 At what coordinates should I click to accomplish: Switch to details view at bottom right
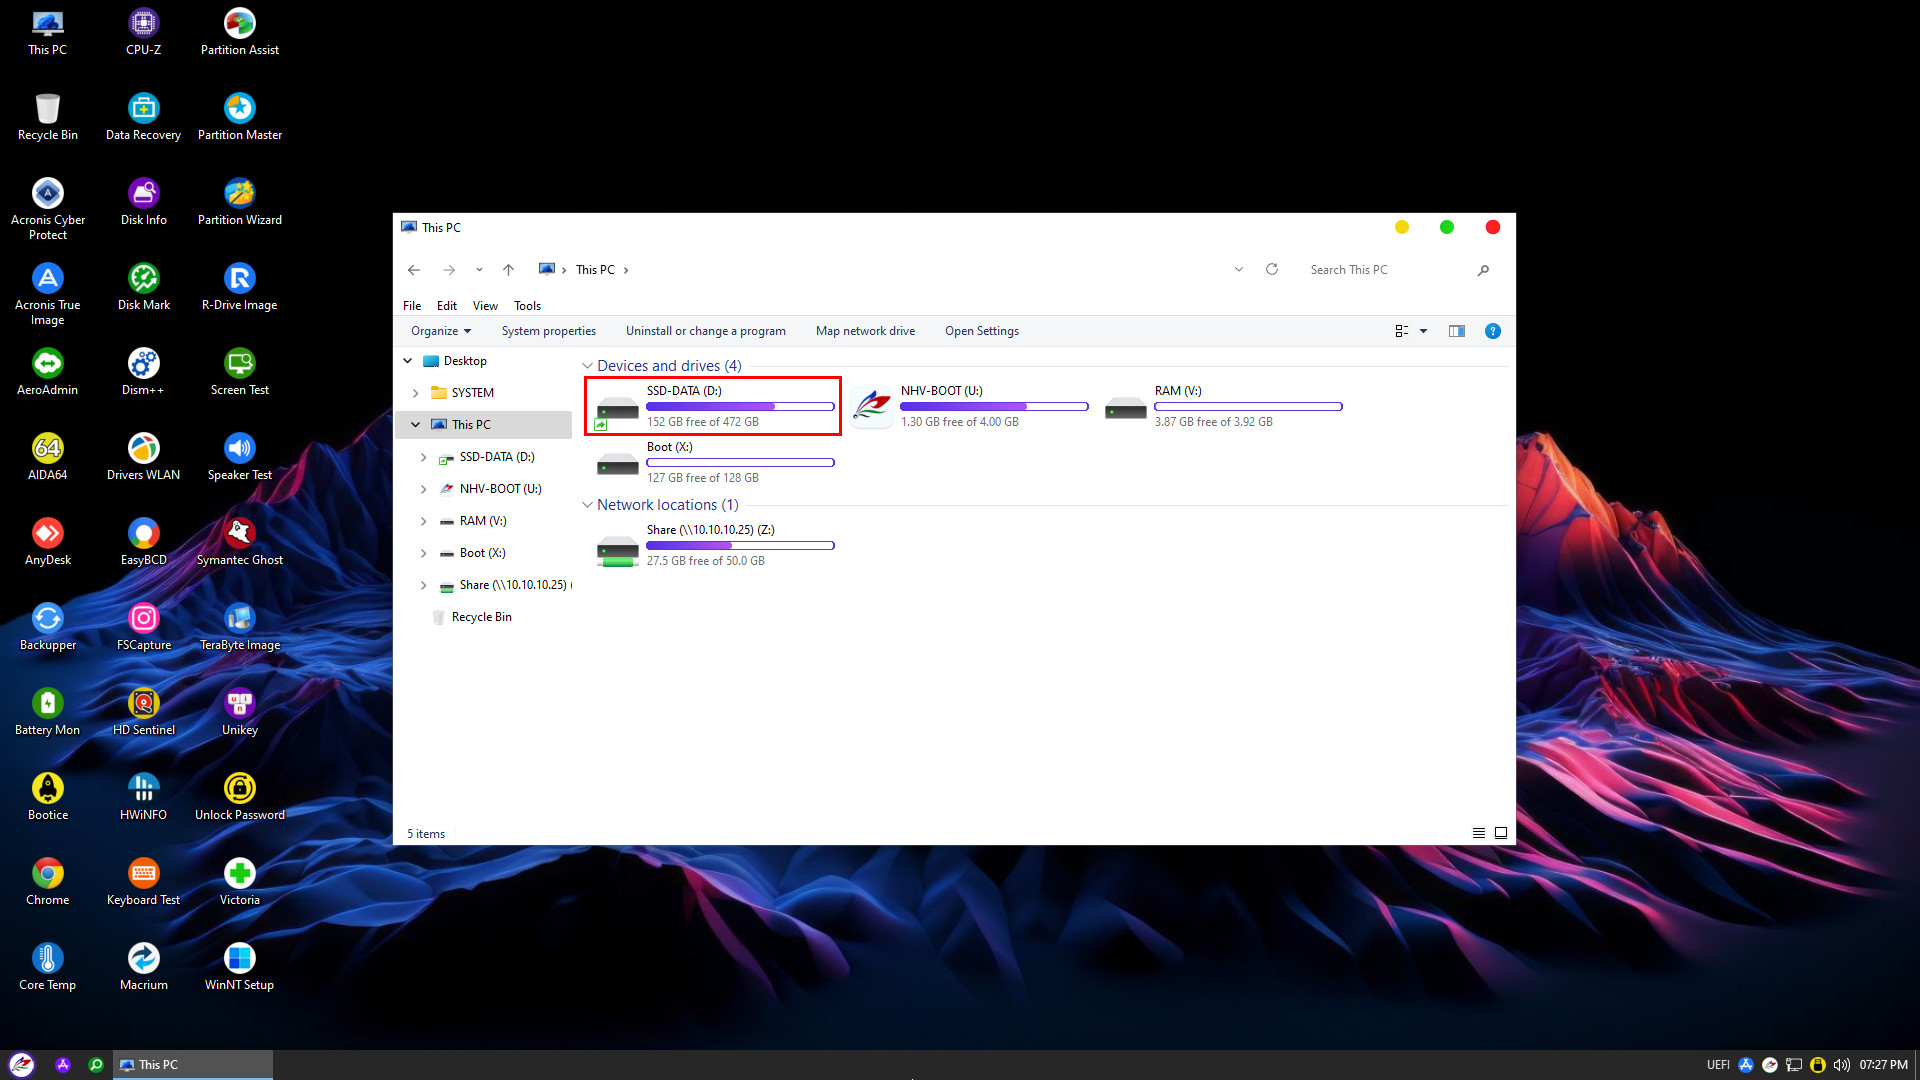click(1478, 833)
